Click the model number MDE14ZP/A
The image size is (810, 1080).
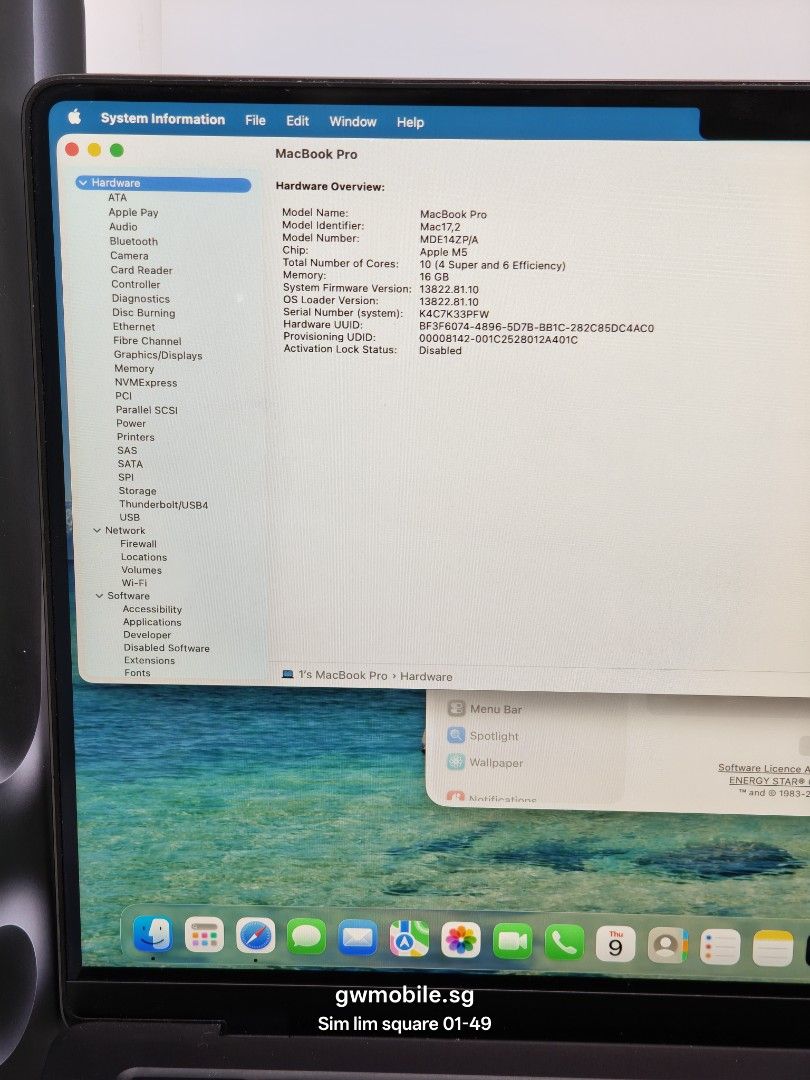[449, 240]
